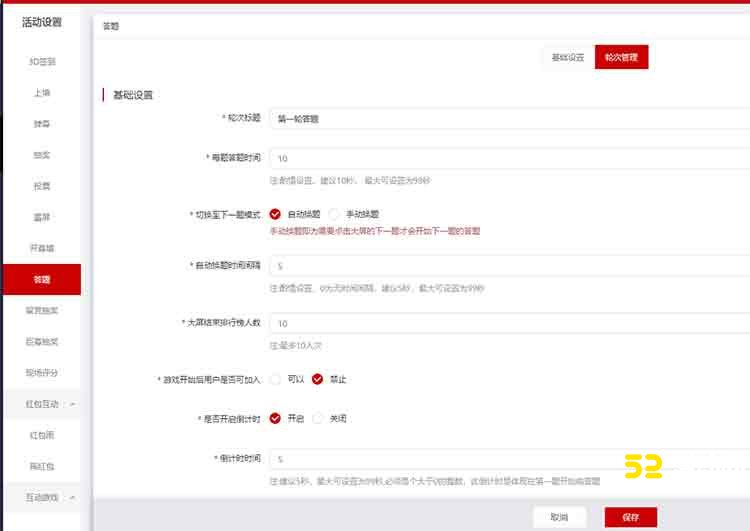
Task: Collapse the 红包互动 sidebar group
Action: (x=42, y=404)
